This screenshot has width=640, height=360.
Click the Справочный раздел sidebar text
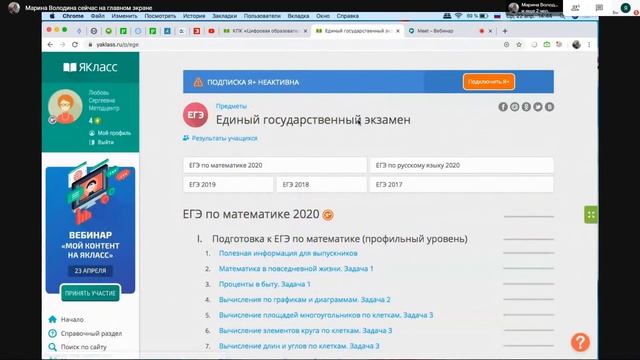[x=91, y=333]
